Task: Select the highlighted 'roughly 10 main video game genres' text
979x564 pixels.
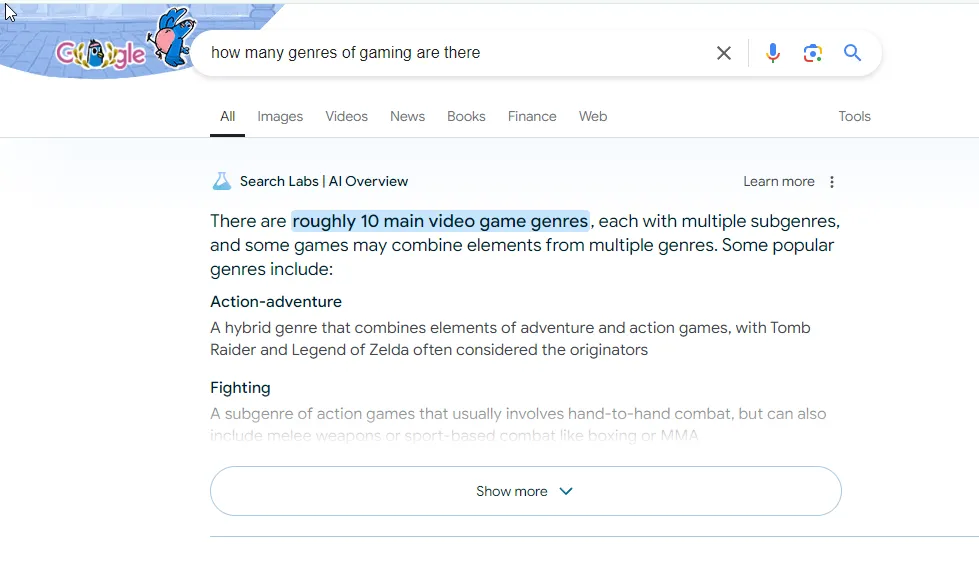Action: point(440,221)
